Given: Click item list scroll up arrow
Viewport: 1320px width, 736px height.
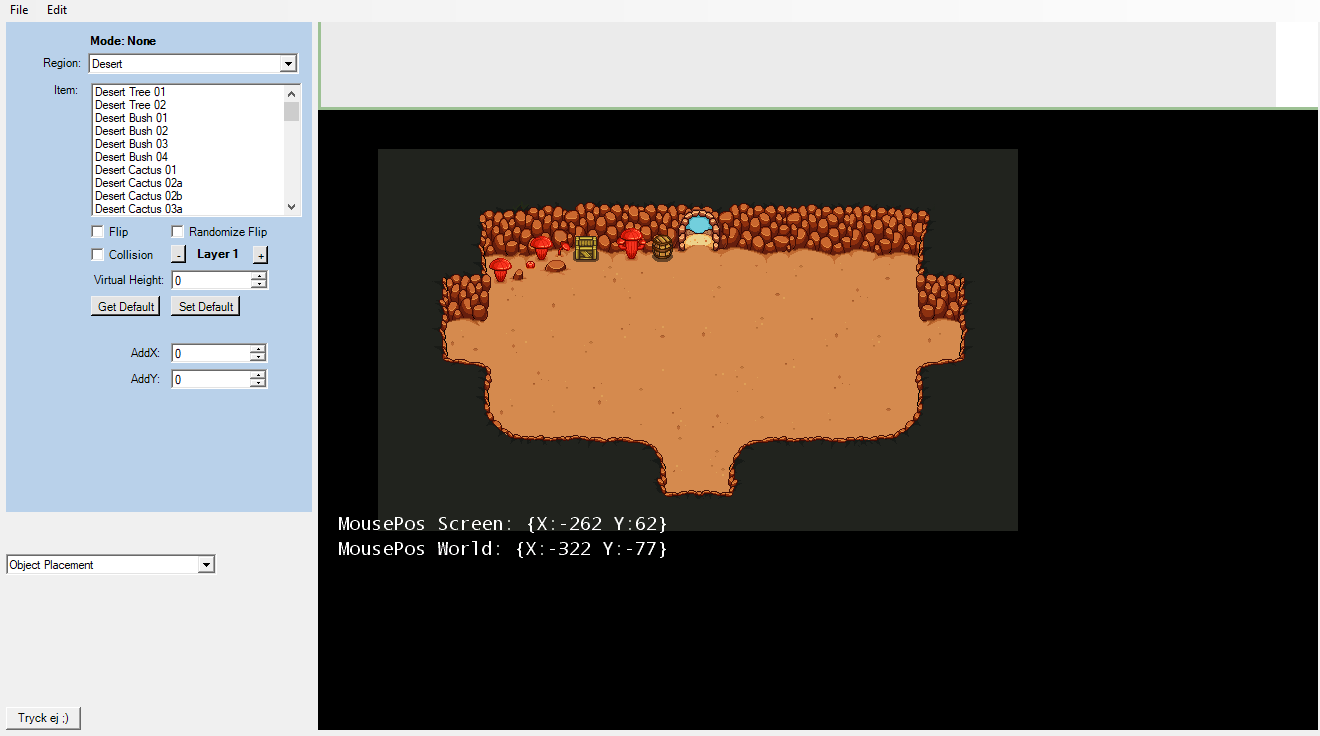Looking at the screenshot, I should (x=292, y=93).
